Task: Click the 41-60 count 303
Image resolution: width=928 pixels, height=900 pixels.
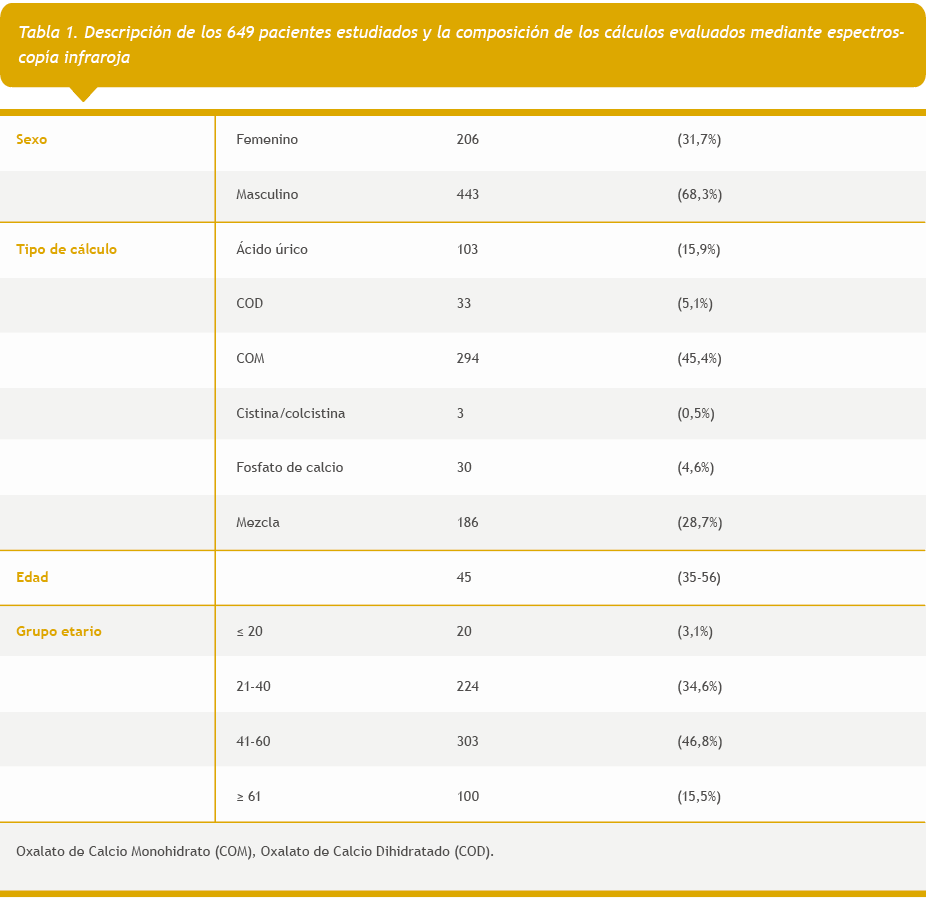Action: point(467,742)
